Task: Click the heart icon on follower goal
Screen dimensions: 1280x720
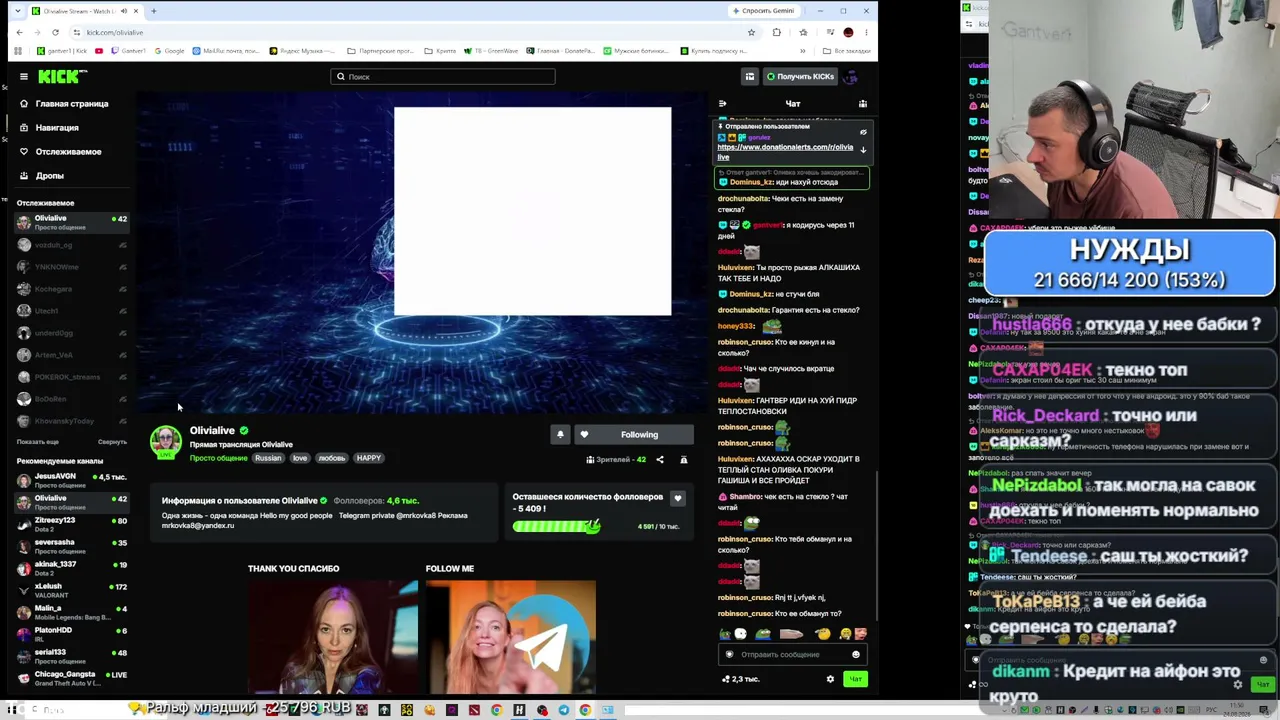Action: point(678,498)
